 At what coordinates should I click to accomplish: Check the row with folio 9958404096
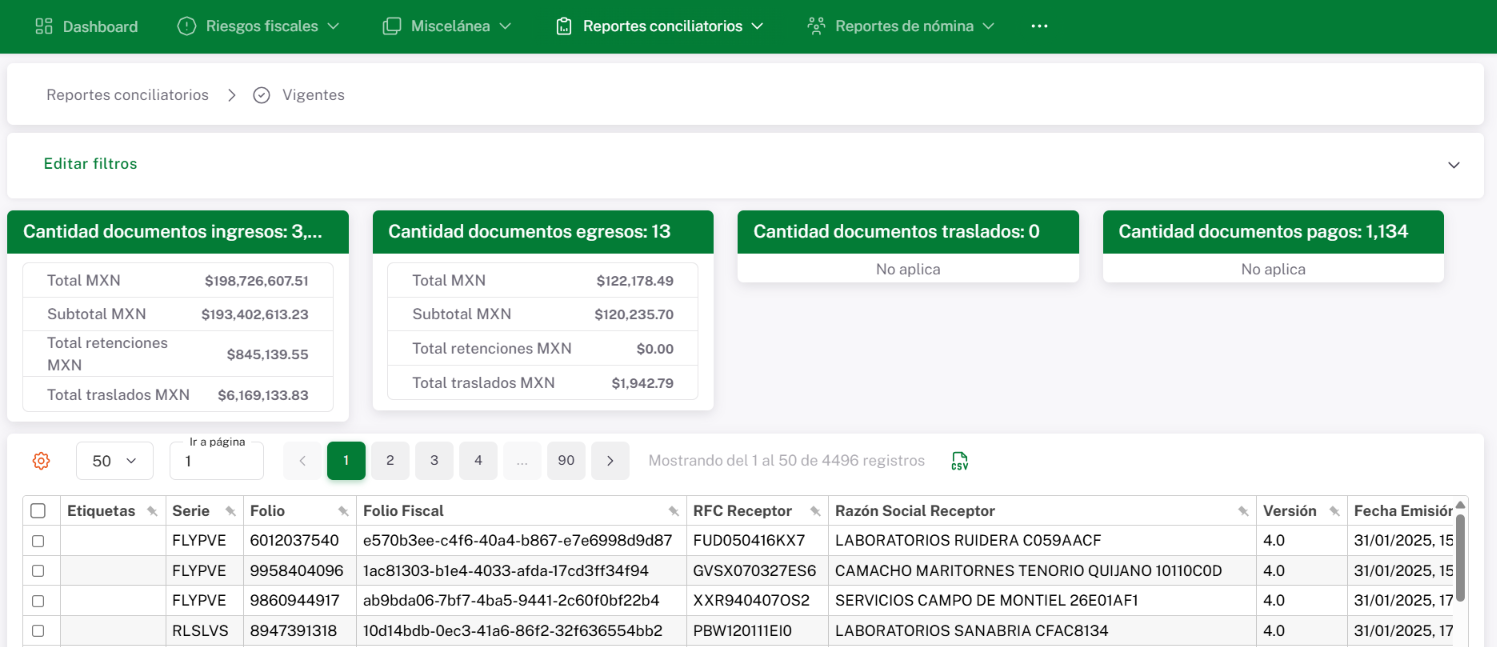point(38,571)
